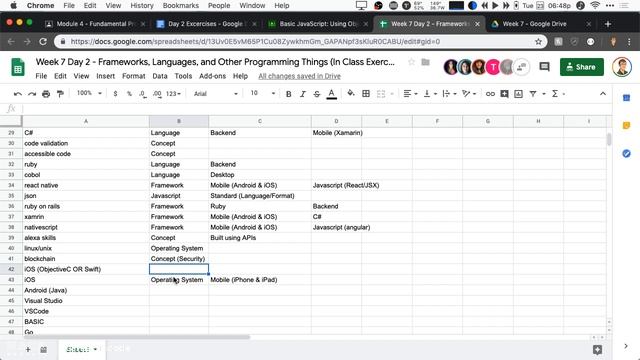Open the Calendar side panel icon
Viewport: 640px width, 360px height.
coord(626,98)
